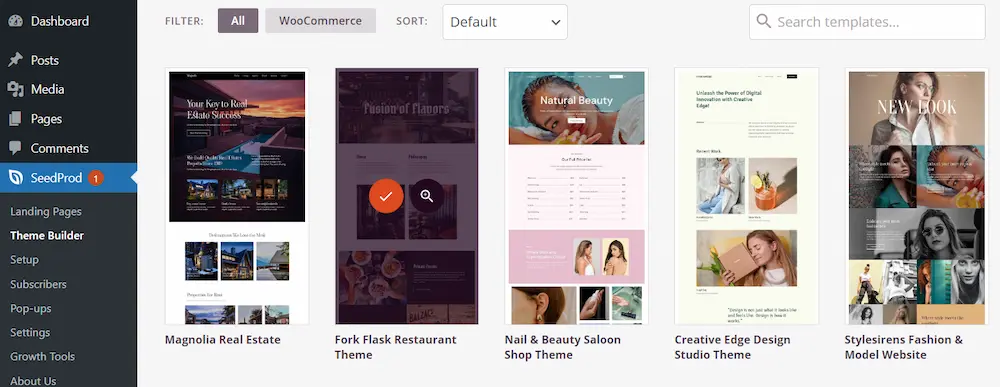
Task: Click the Nail & Beauty Saloon Shop Theme title
Action: click(562, 347)
